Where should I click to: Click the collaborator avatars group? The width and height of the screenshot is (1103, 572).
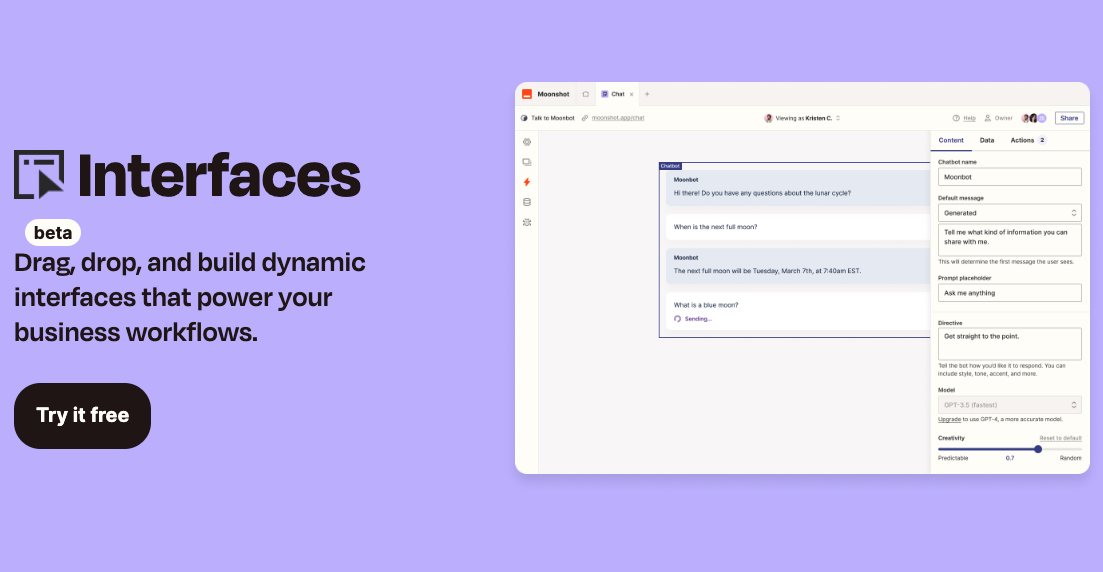tap(1034, 118)
